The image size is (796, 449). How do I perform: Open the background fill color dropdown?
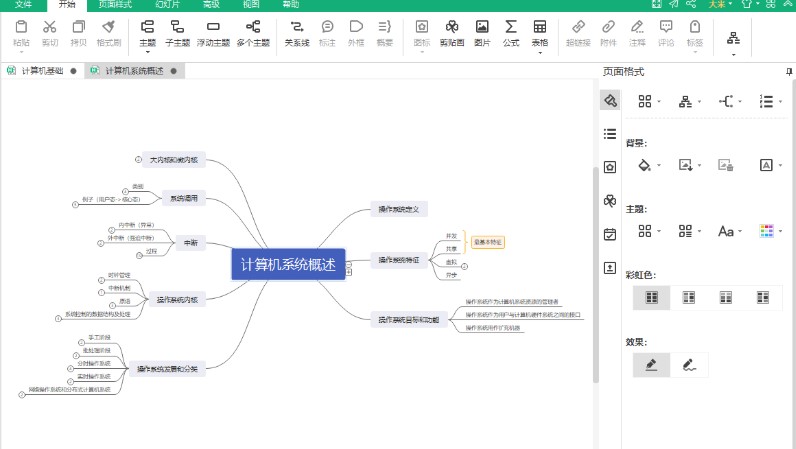(661, 165)
